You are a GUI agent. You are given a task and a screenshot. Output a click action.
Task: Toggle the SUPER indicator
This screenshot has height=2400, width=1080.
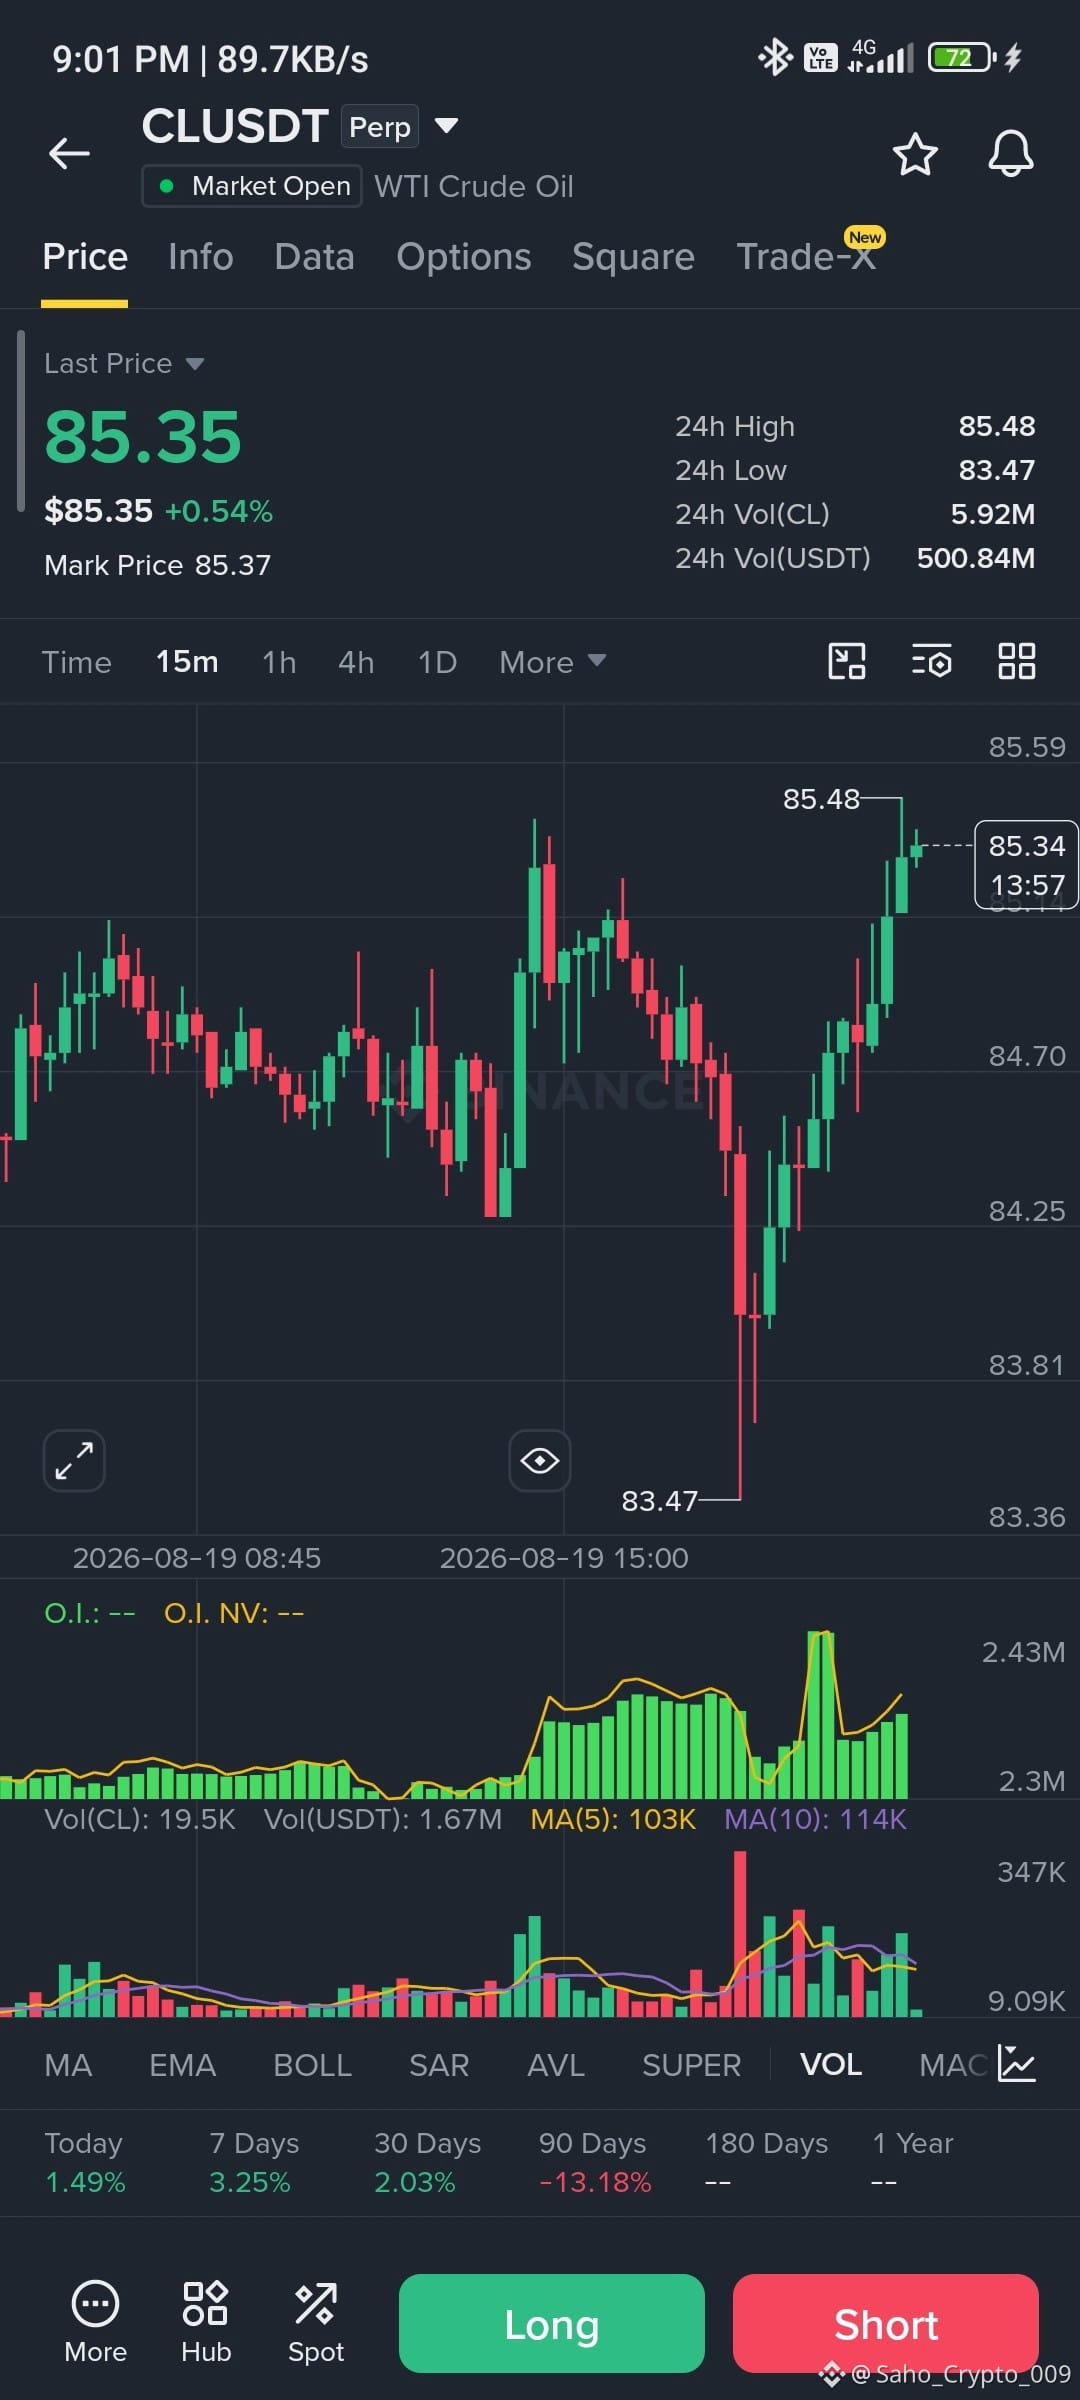[x=692, y=2065]
